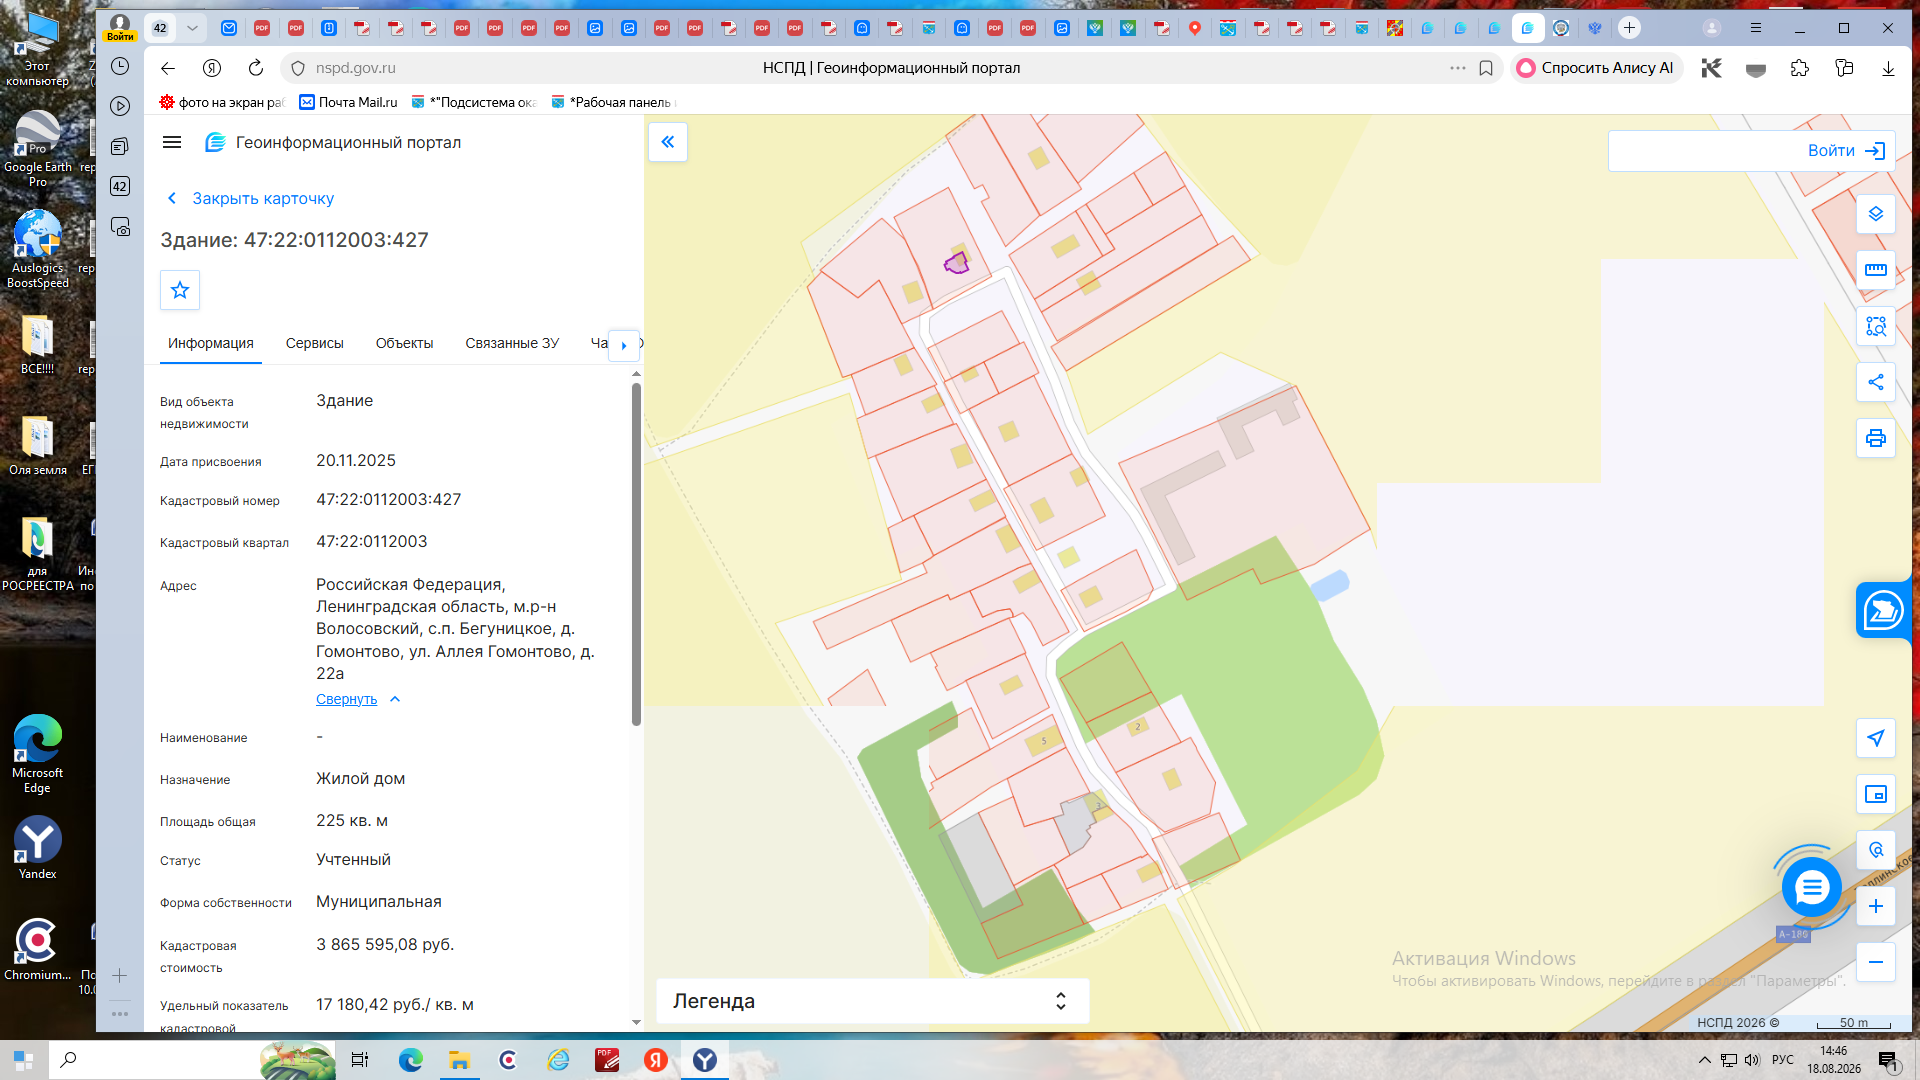Locate me with navigation arrow icon
Screen dimensions: 1920x1080
click(1875, 738)
